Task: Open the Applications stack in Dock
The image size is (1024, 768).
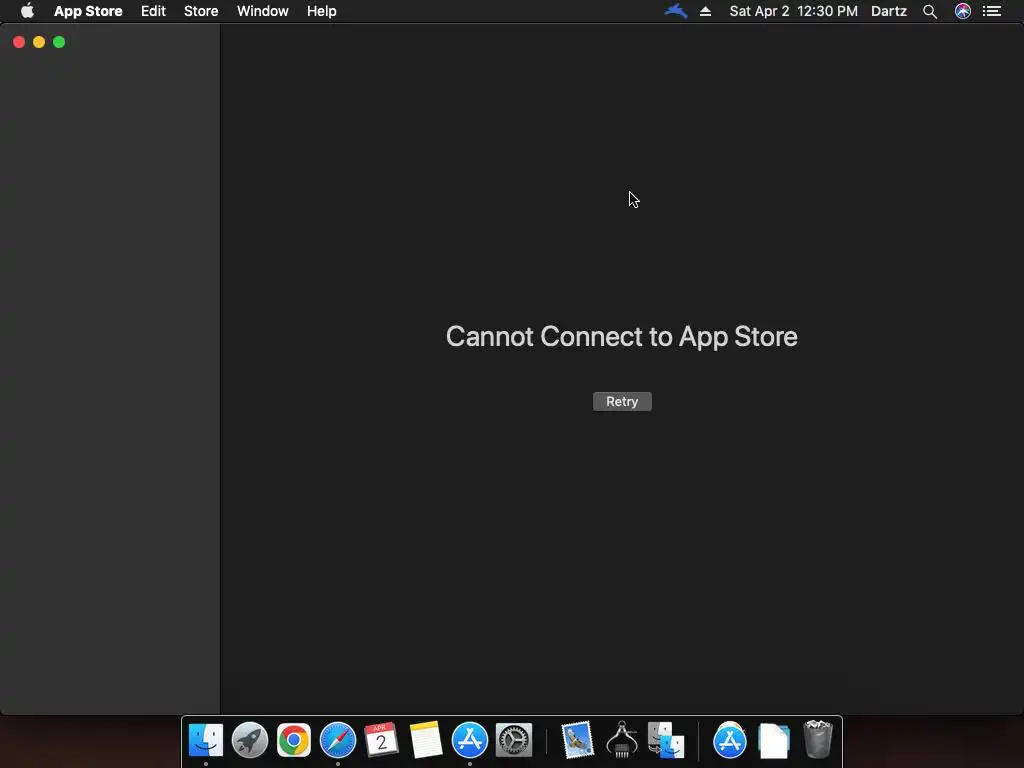Action: [x=729, y=741]
